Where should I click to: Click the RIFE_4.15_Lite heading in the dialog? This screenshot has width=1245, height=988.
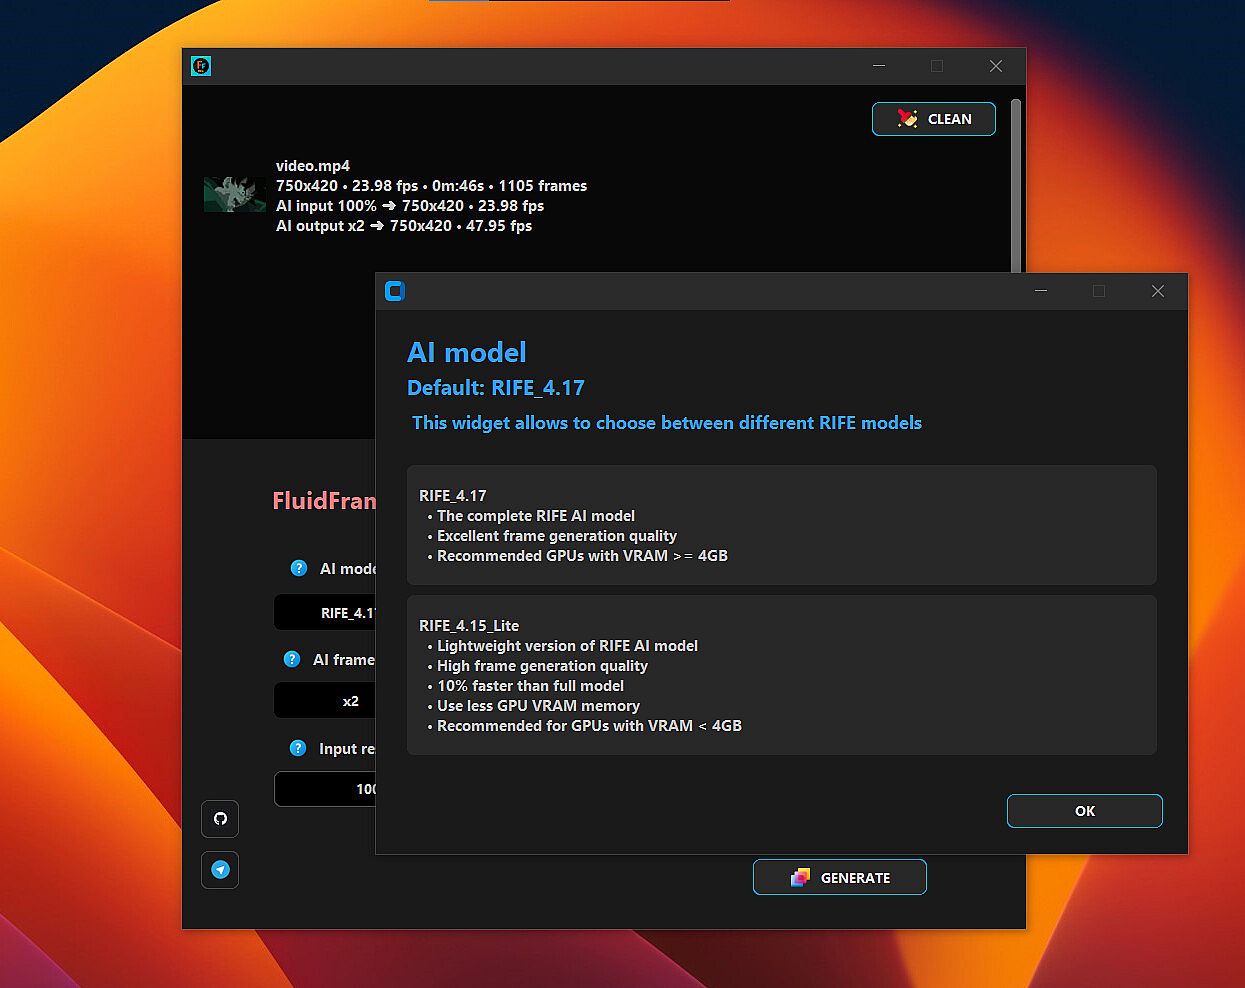click(469, 625)
